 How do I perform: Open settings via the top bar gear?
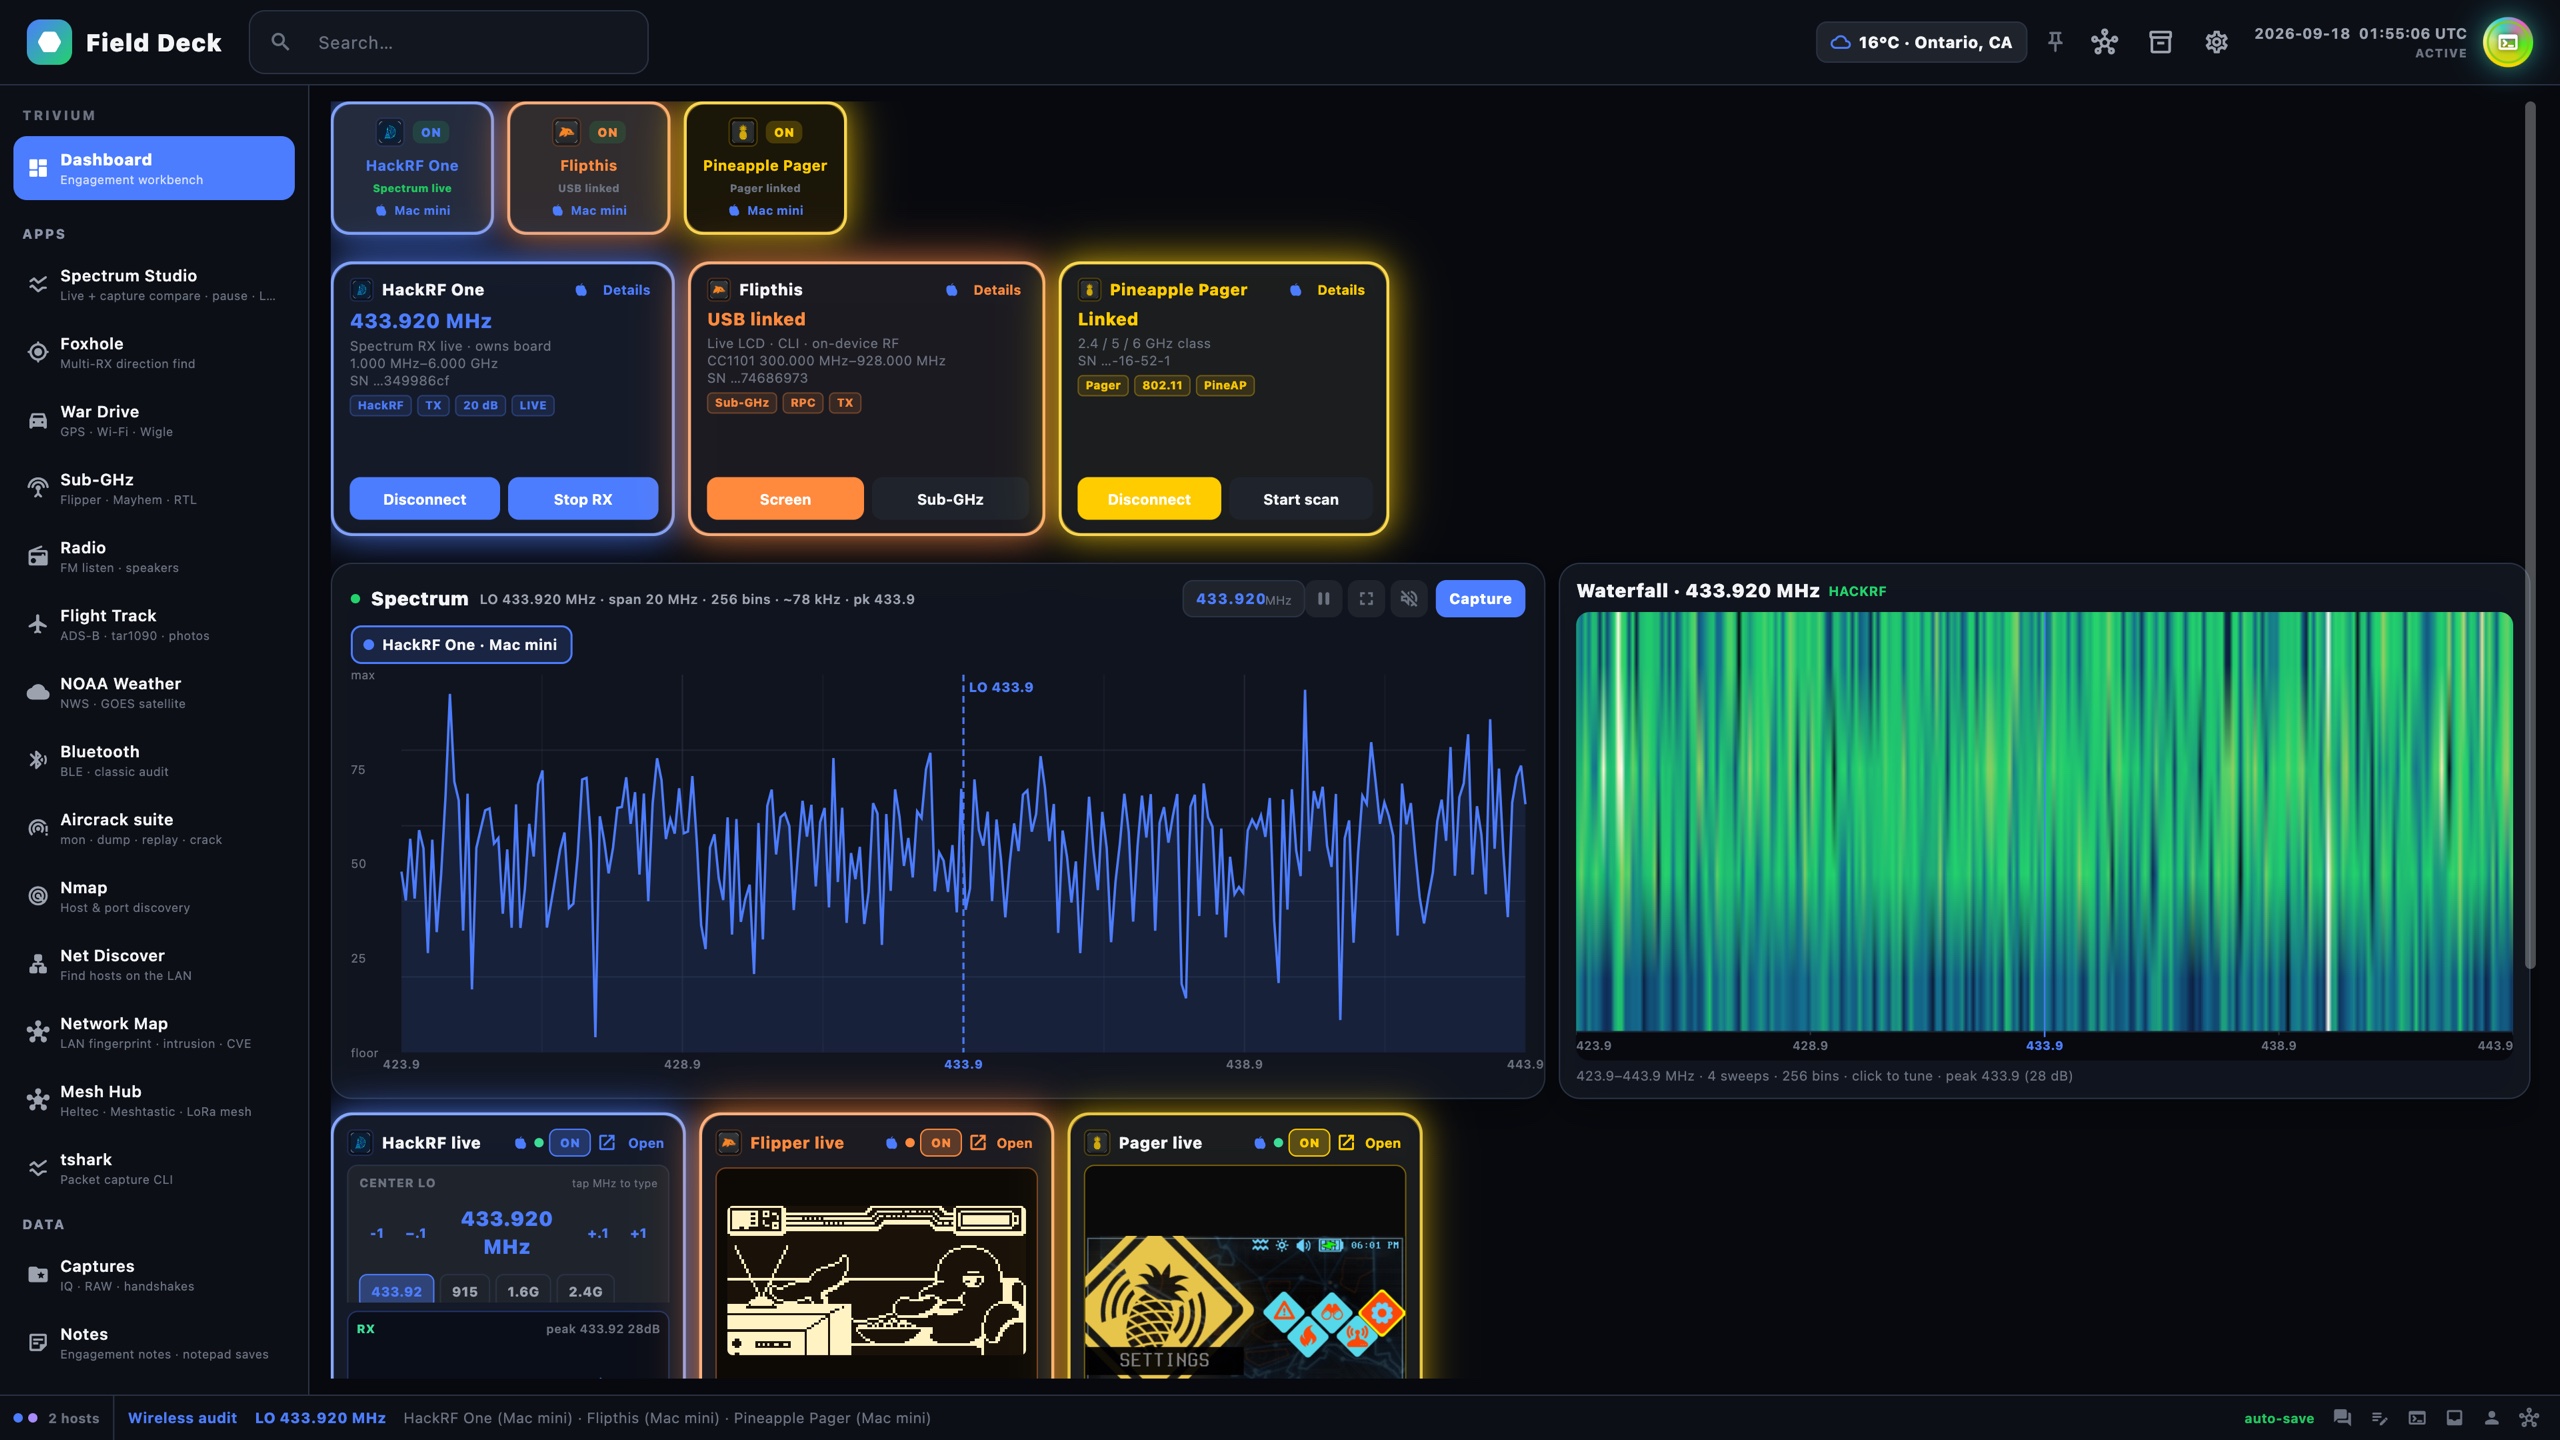coord(2216,42)
